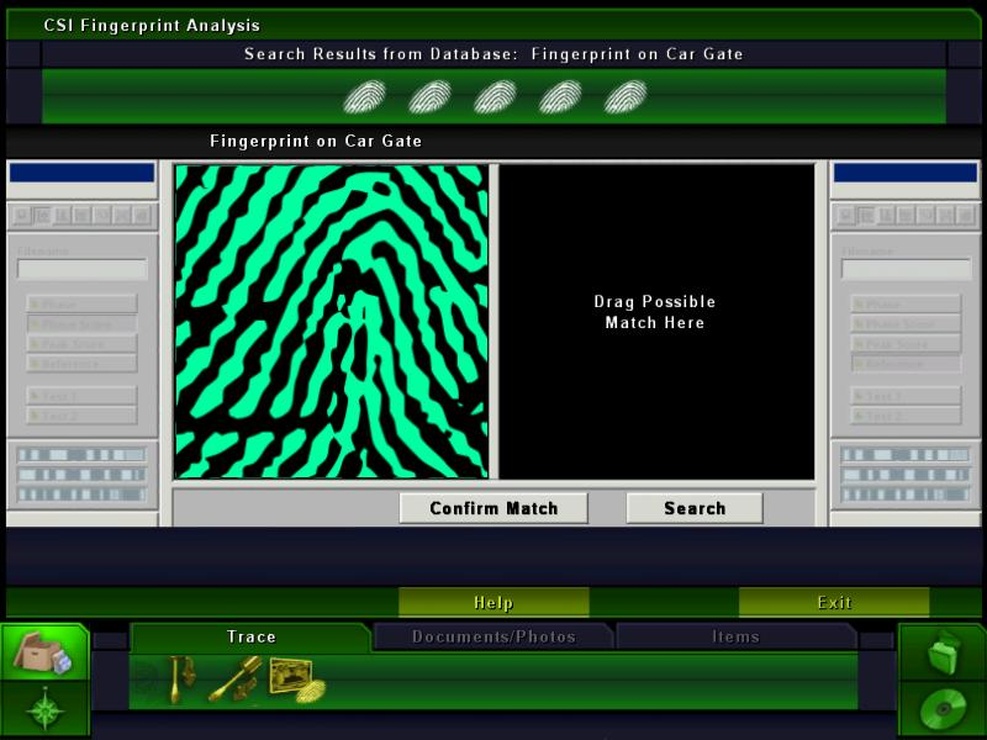Select the fingerprint evidence item in the Trace tray

coord(312,690)
